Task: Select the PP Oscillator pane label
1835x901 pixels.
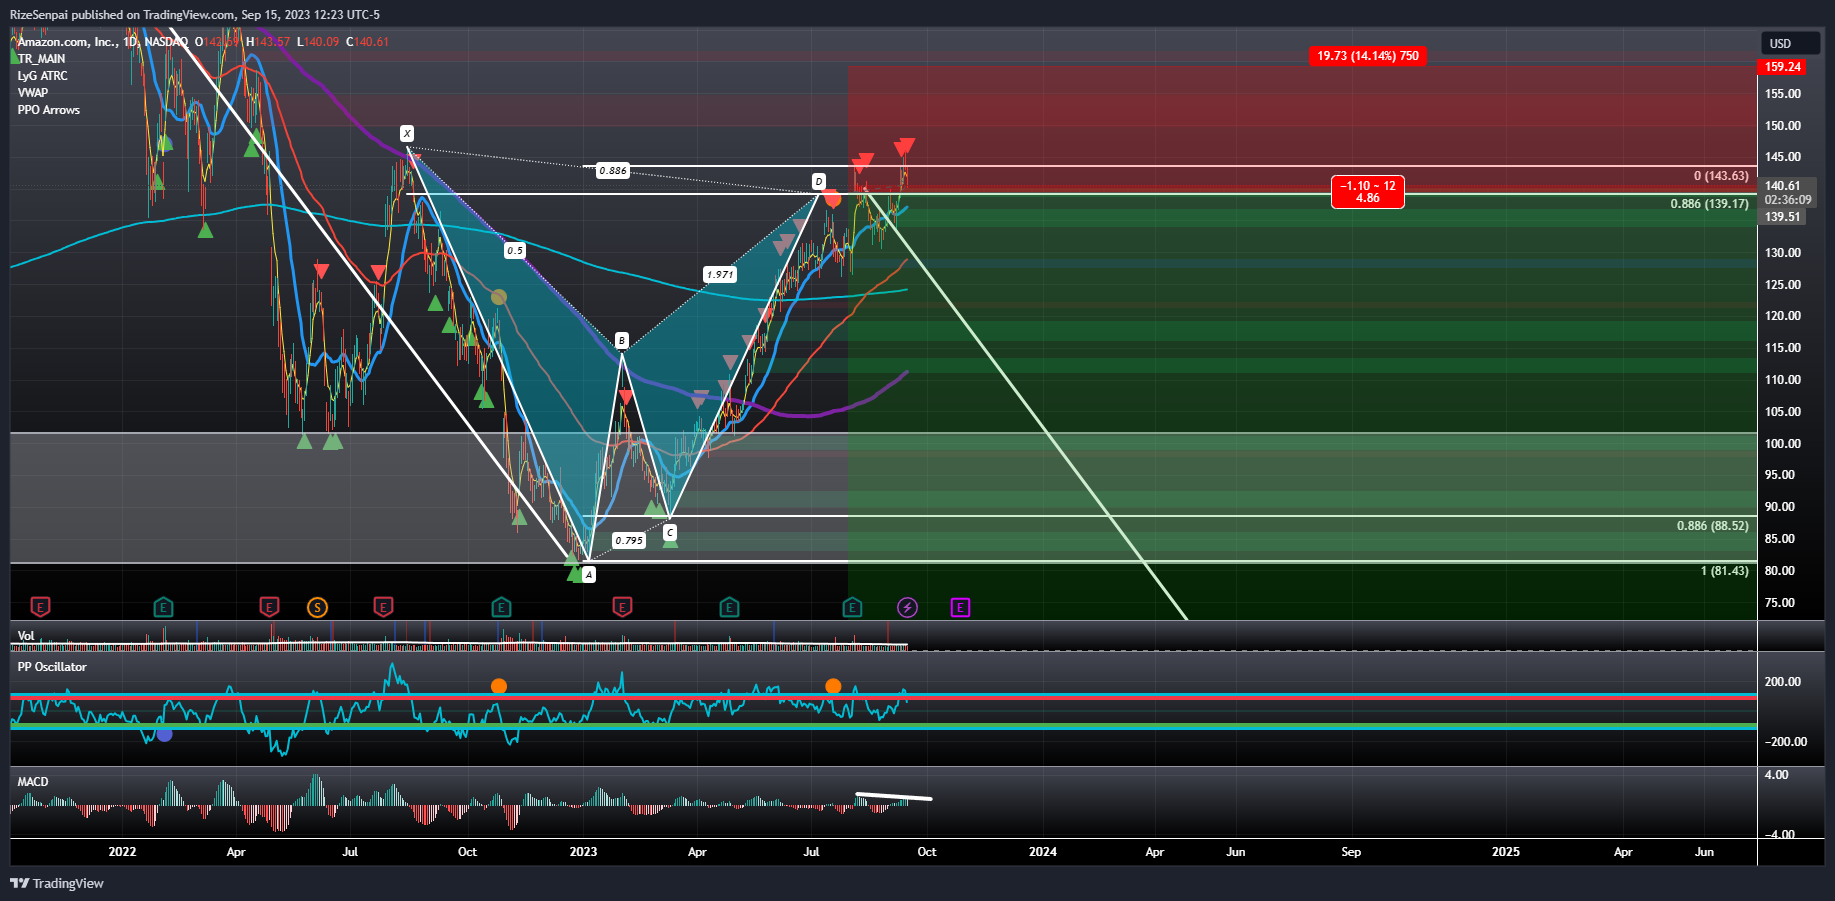Action: (52, 667)
